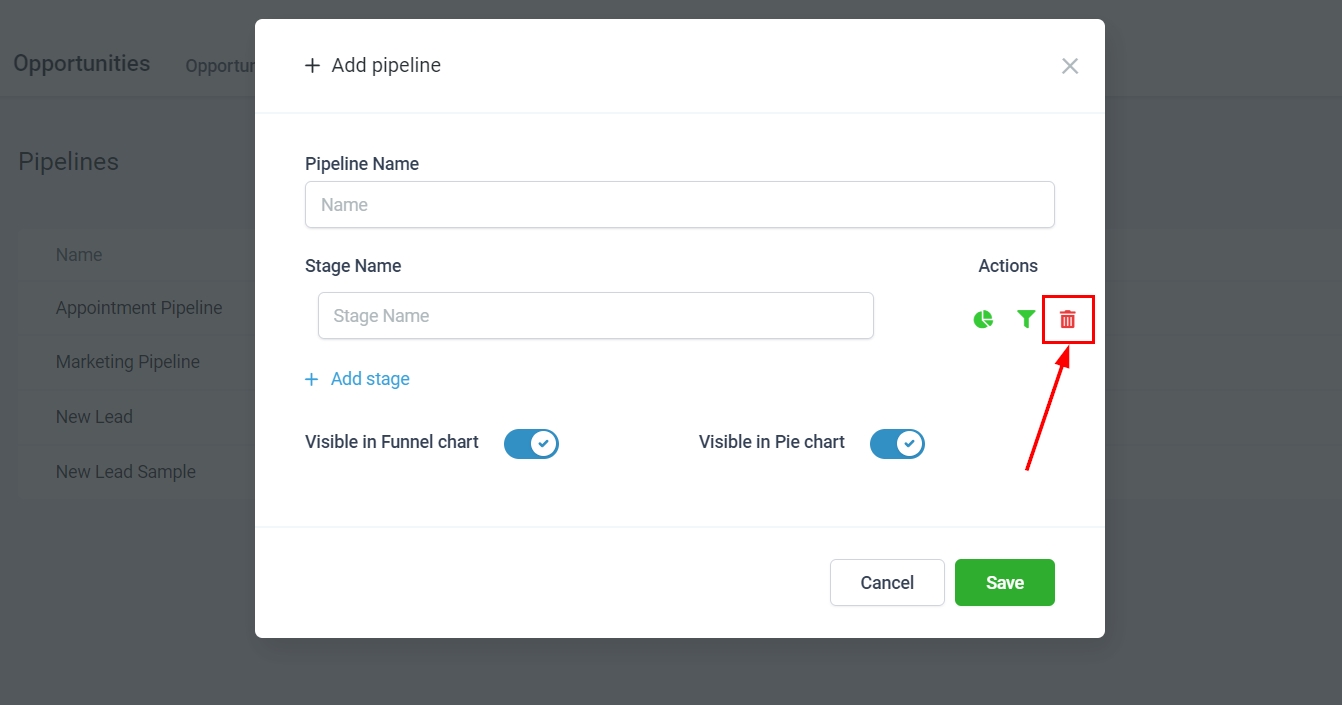Image resolution: width=1342 pixels, height=705 pixels.
Task: Close the Add pipeline dialog with the X
Action: (1069, 66)
